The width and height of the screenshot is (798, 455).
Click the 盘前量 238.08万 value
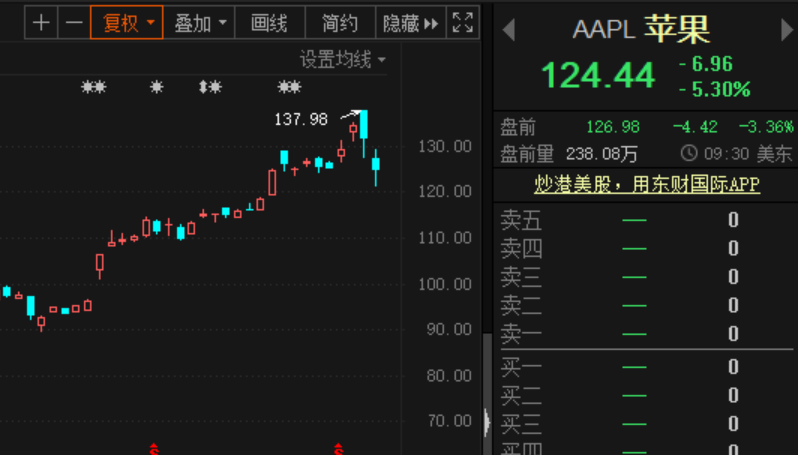[602, 154]
